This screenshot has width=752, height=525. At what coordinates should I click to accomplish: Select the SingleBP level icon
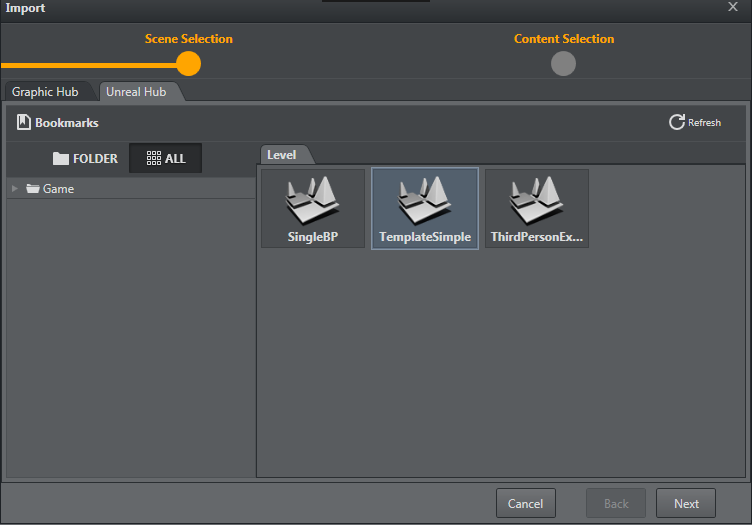[x=312, y=199]
